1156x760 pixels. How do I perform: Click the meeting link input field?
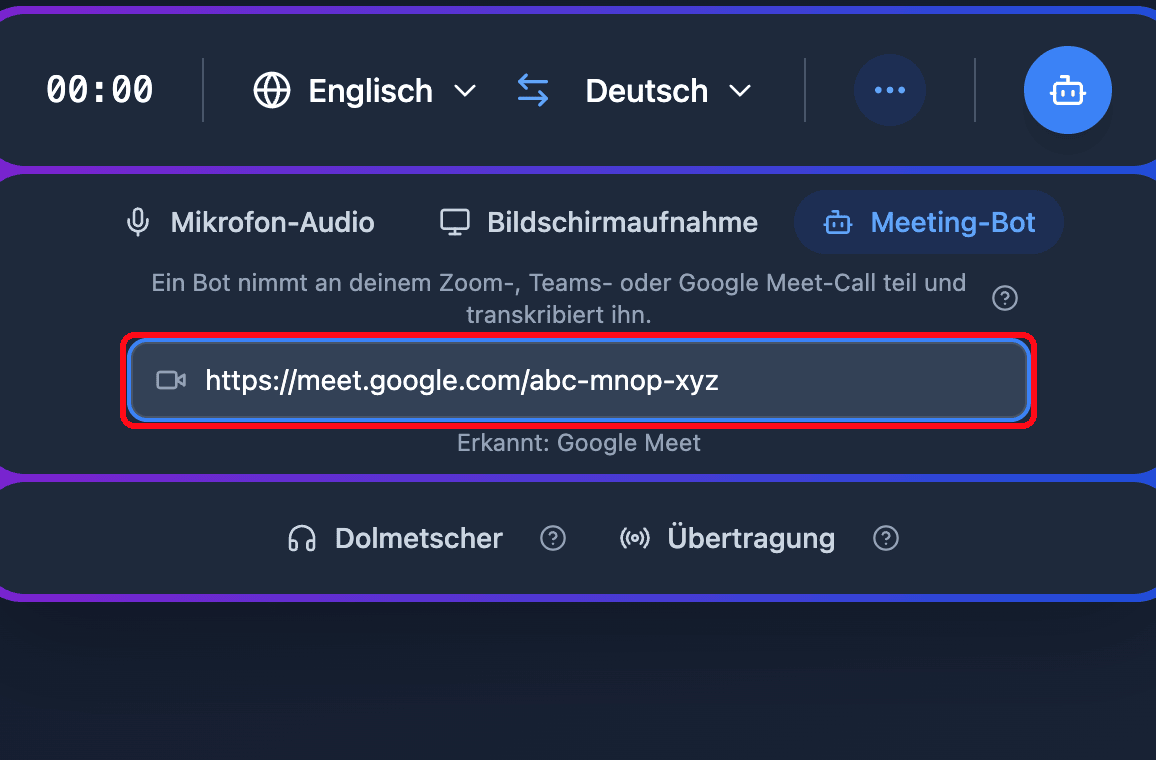[579, 380]
